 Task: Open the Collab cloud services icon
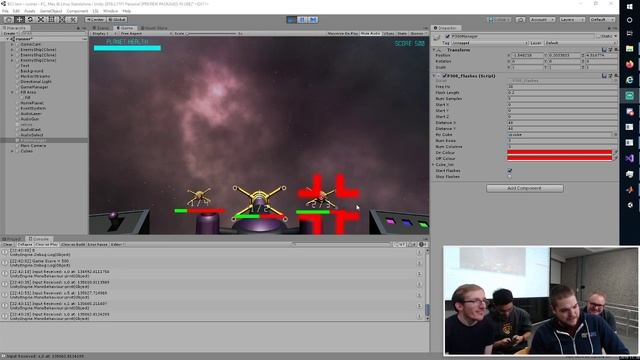coord(520,19)
